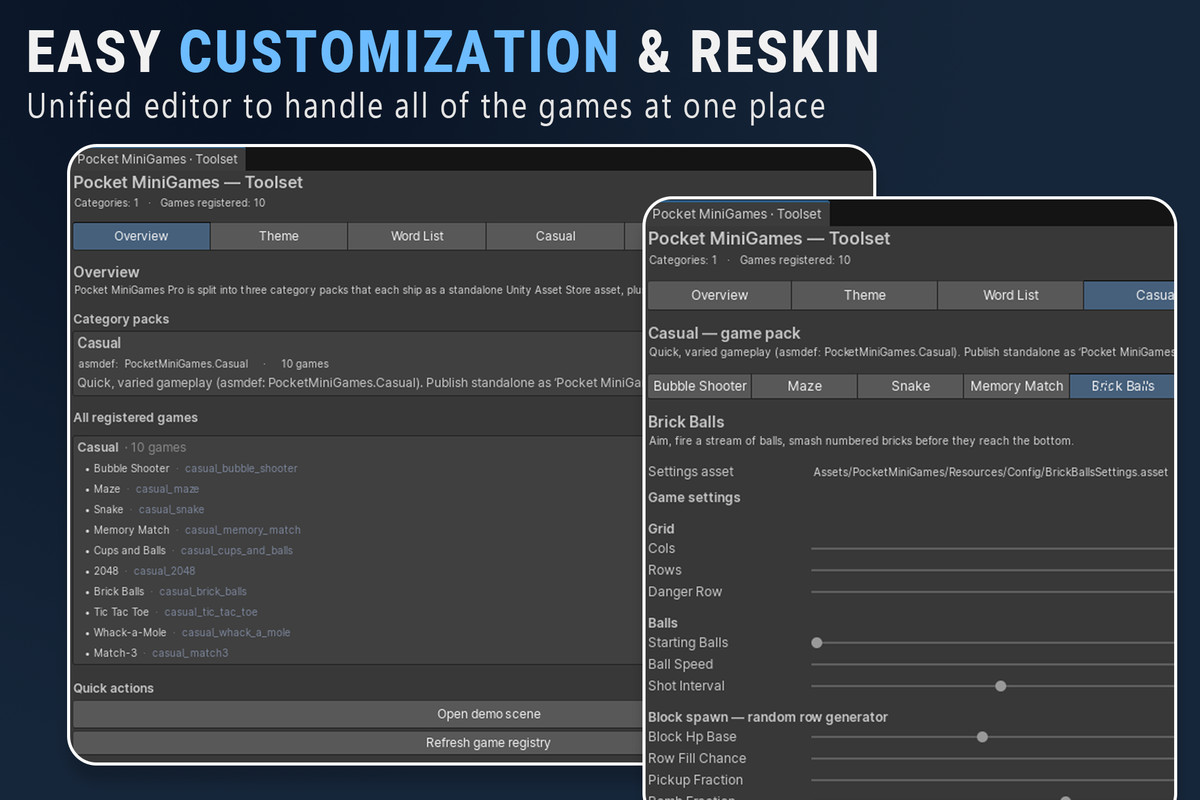Screen dimensions: 1200x800
Task: Click the Refresh game registry button
Action: 488,743
